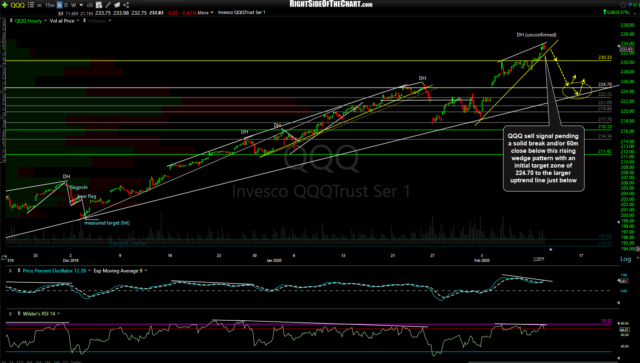The image size is (640, 363).
Task: Click the 'Feb 2020' date on time axis
Action: [482, 260]
